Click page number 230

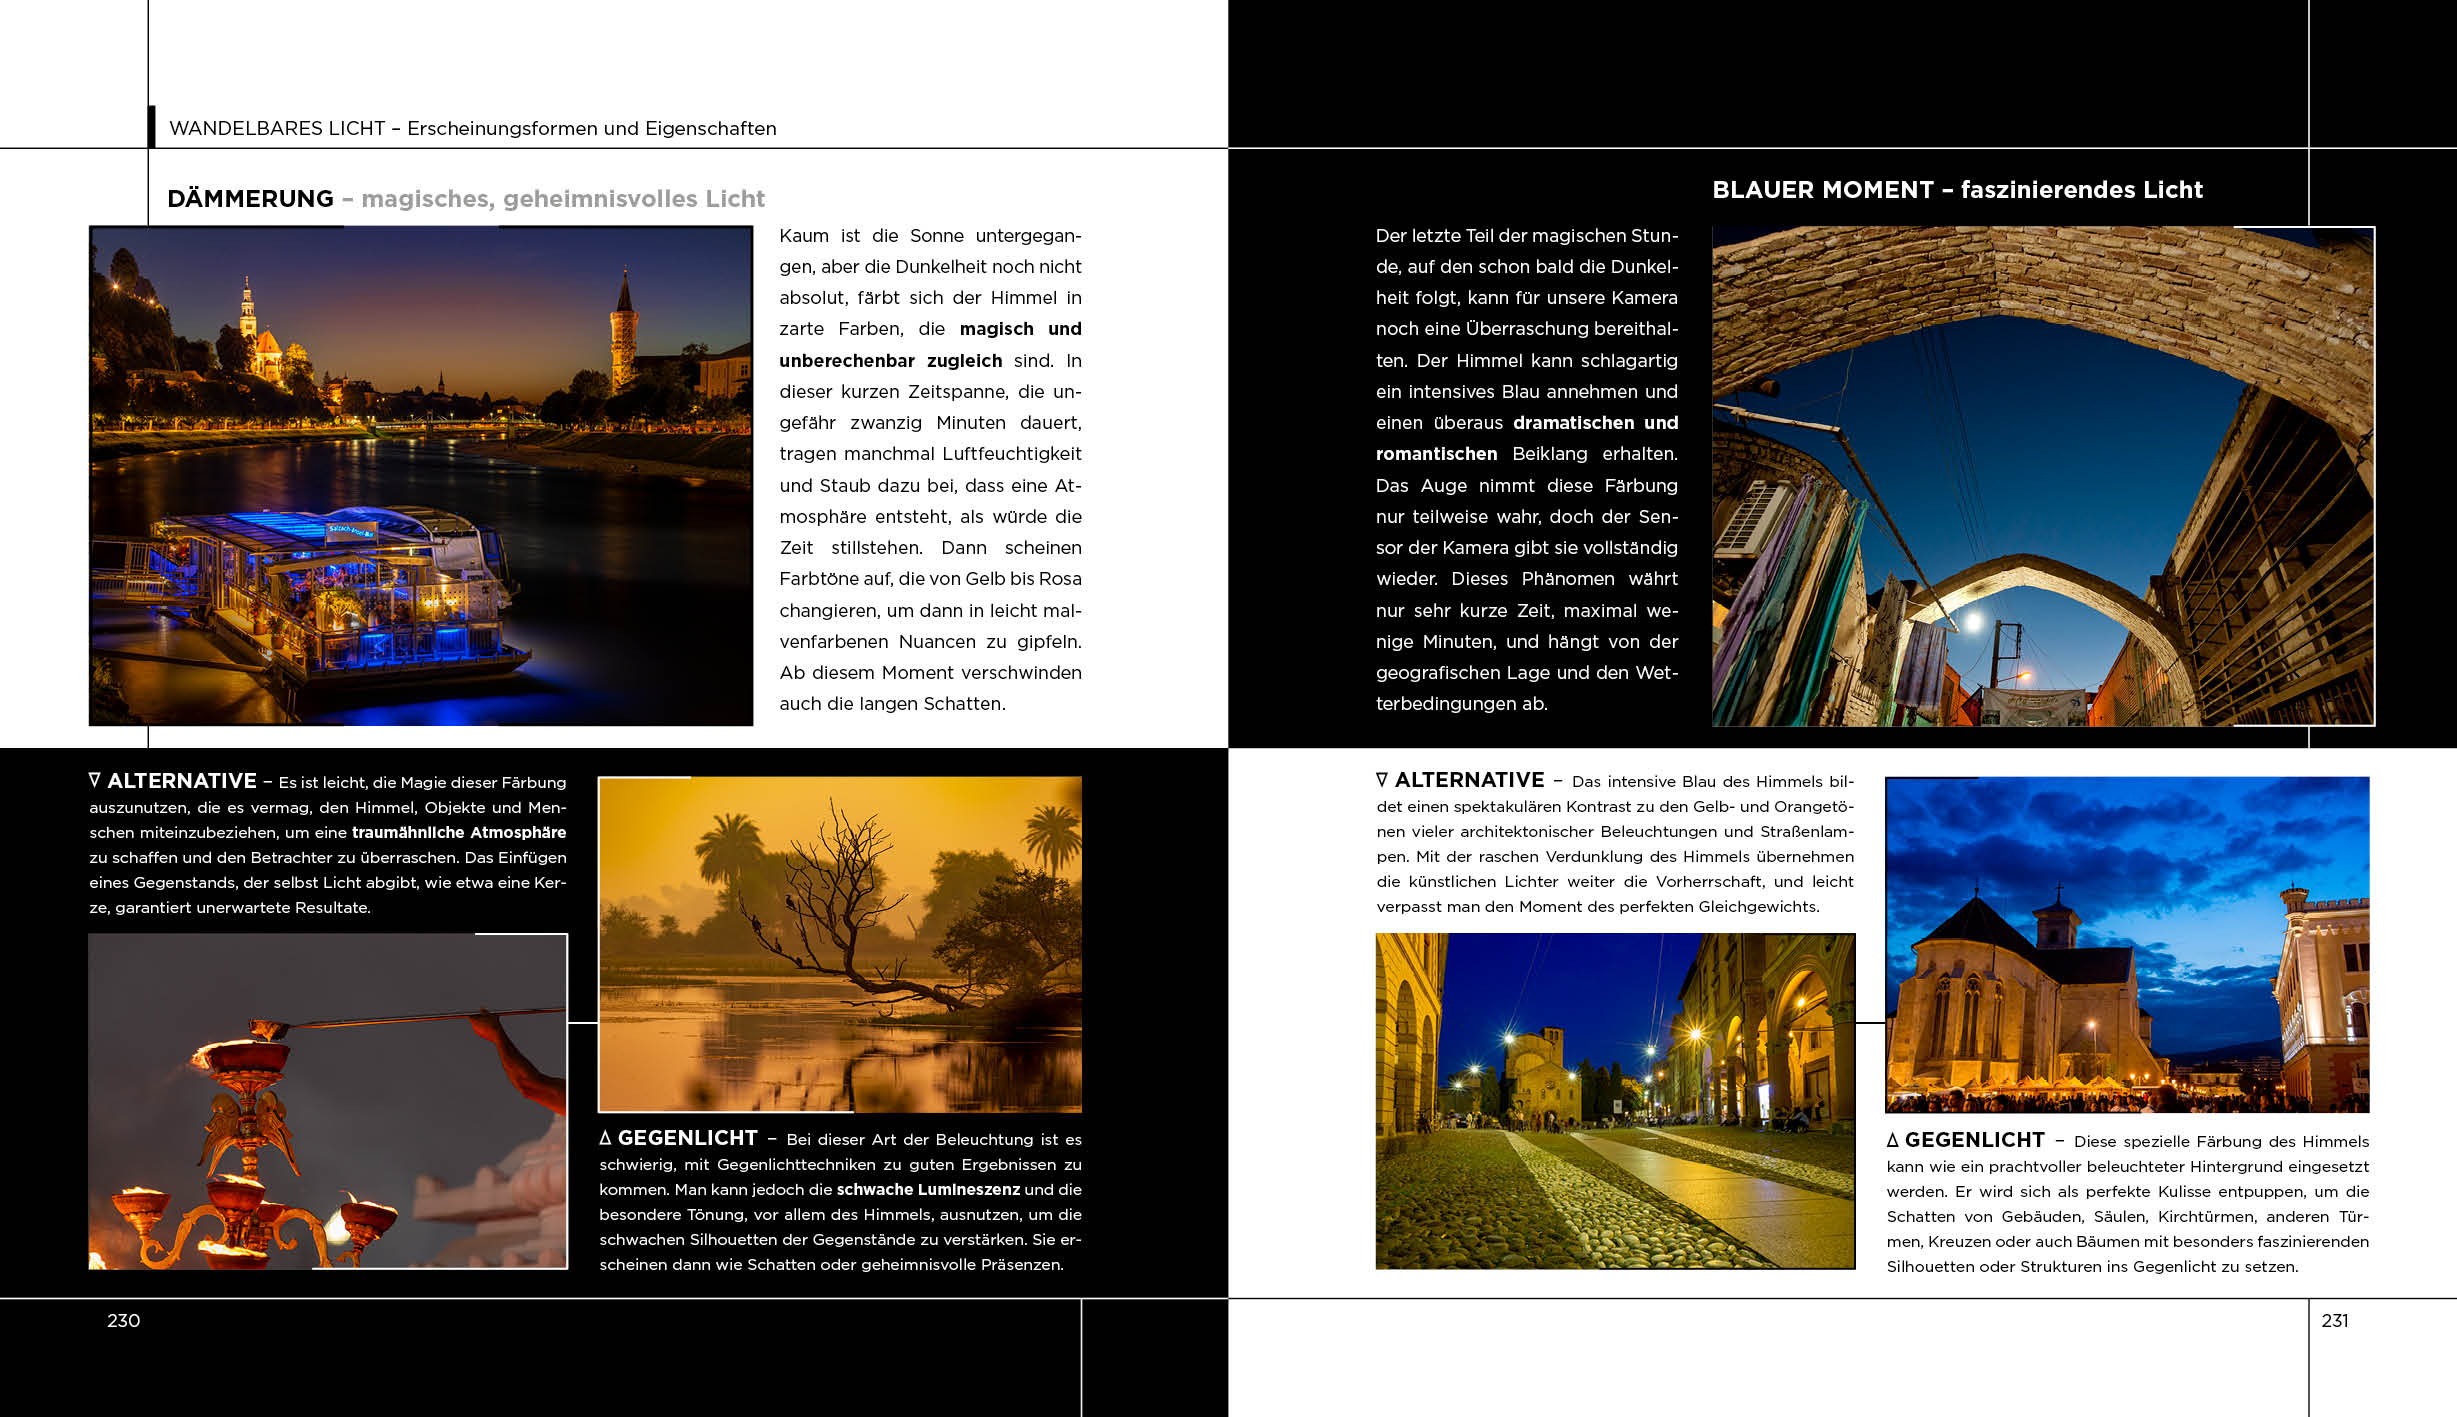[123, 1320]
